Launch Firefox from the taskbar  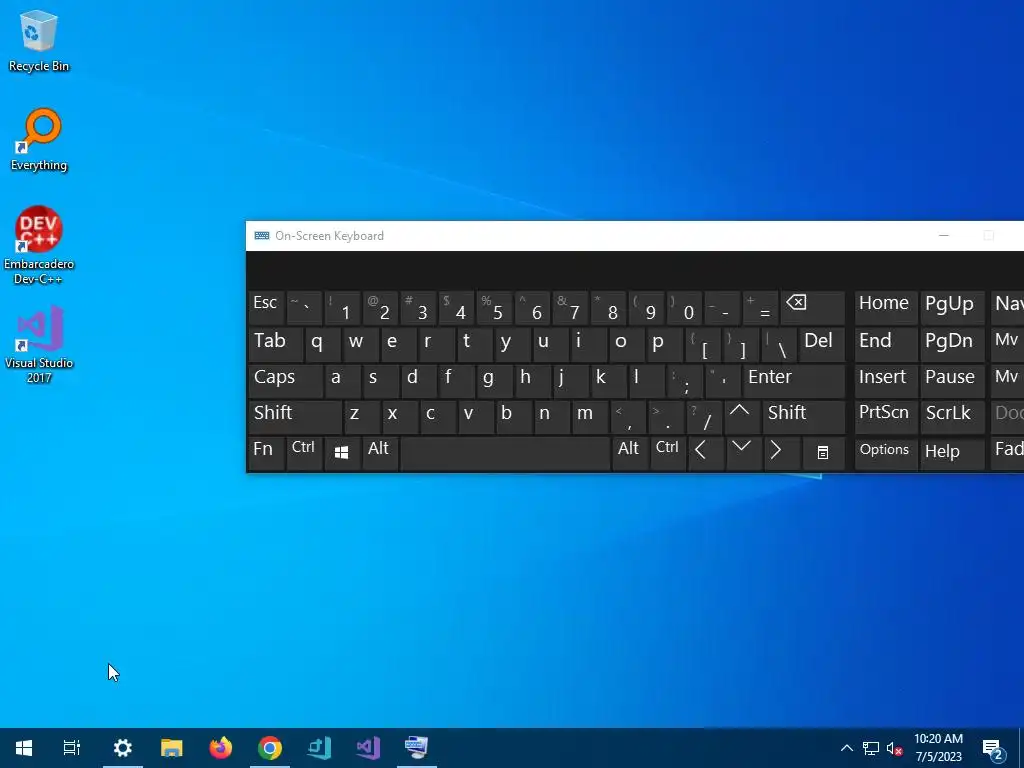(x=221, y=748)
